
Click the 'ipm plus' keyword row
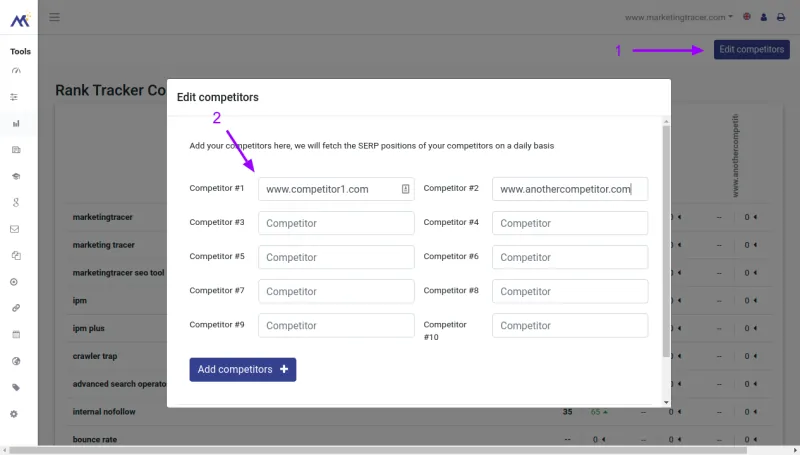click(x=88, y=328)
